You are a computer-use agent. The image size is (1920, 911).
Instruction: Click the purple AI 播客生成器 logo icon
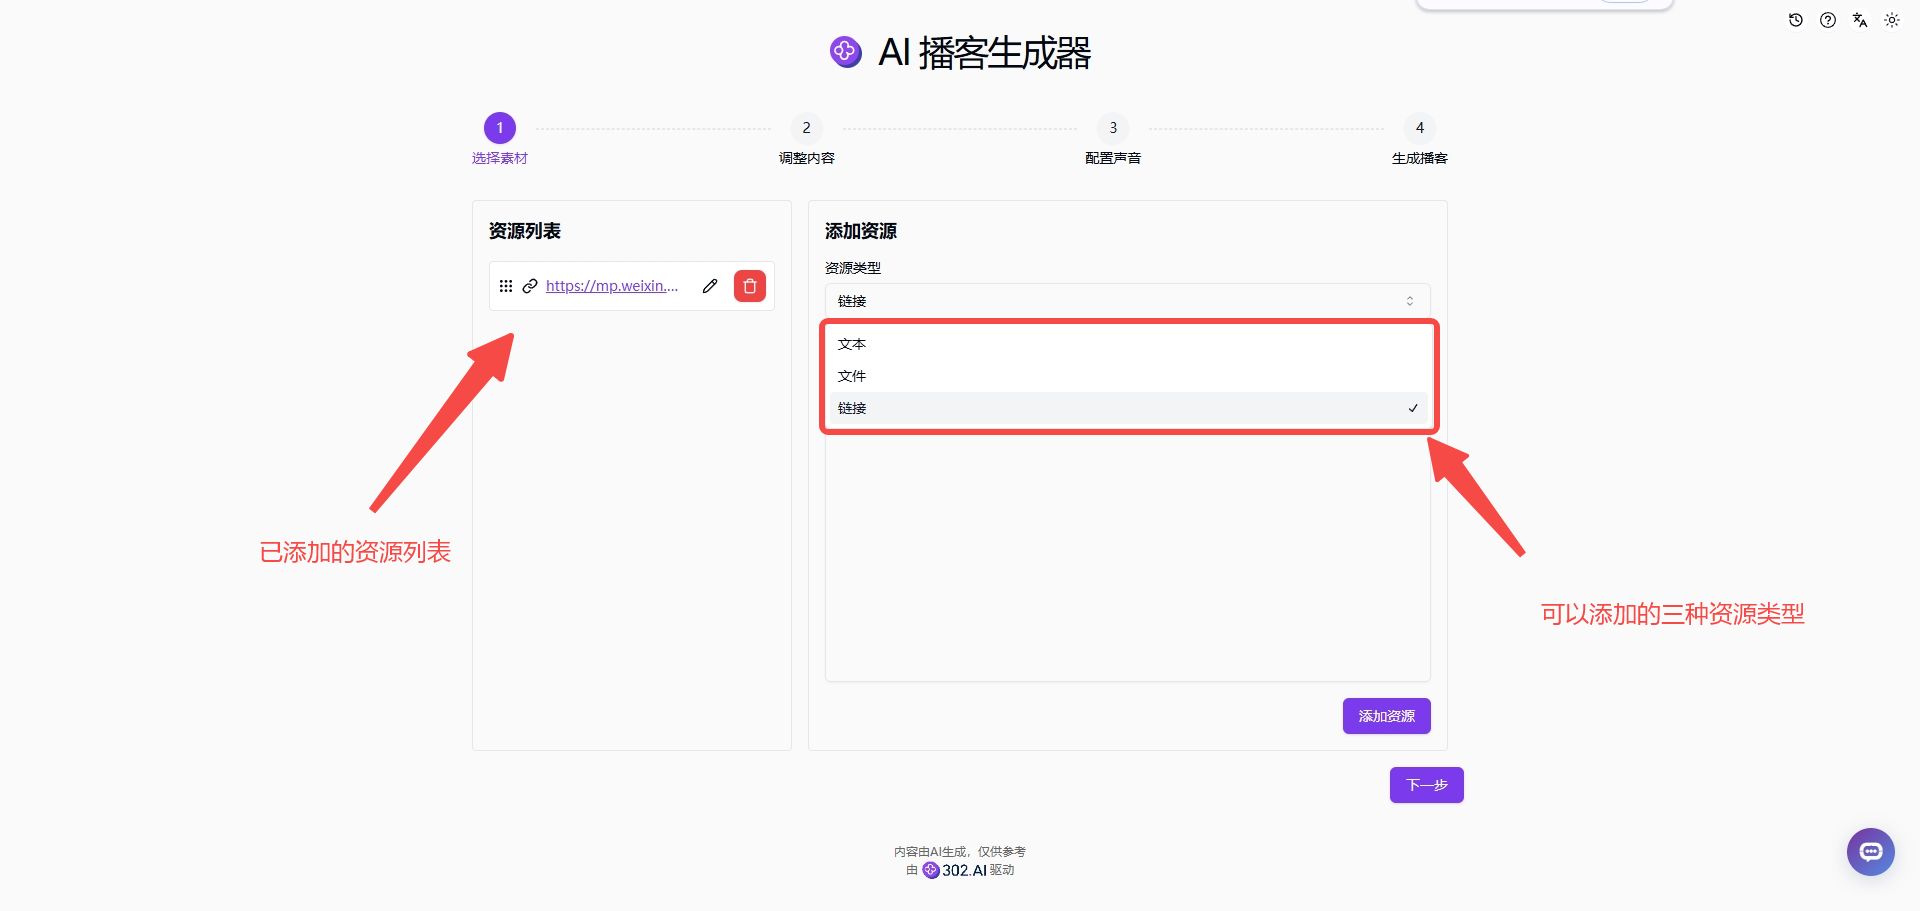click(x=846, y=52)
